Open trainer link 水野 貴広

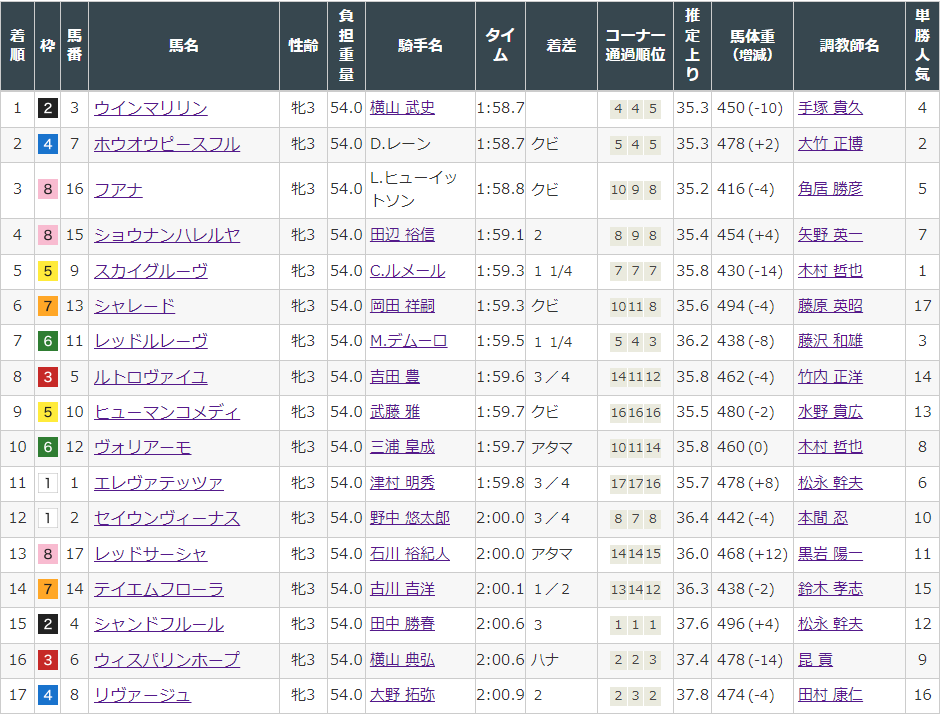pyautogui.click(x=830, y=412)
